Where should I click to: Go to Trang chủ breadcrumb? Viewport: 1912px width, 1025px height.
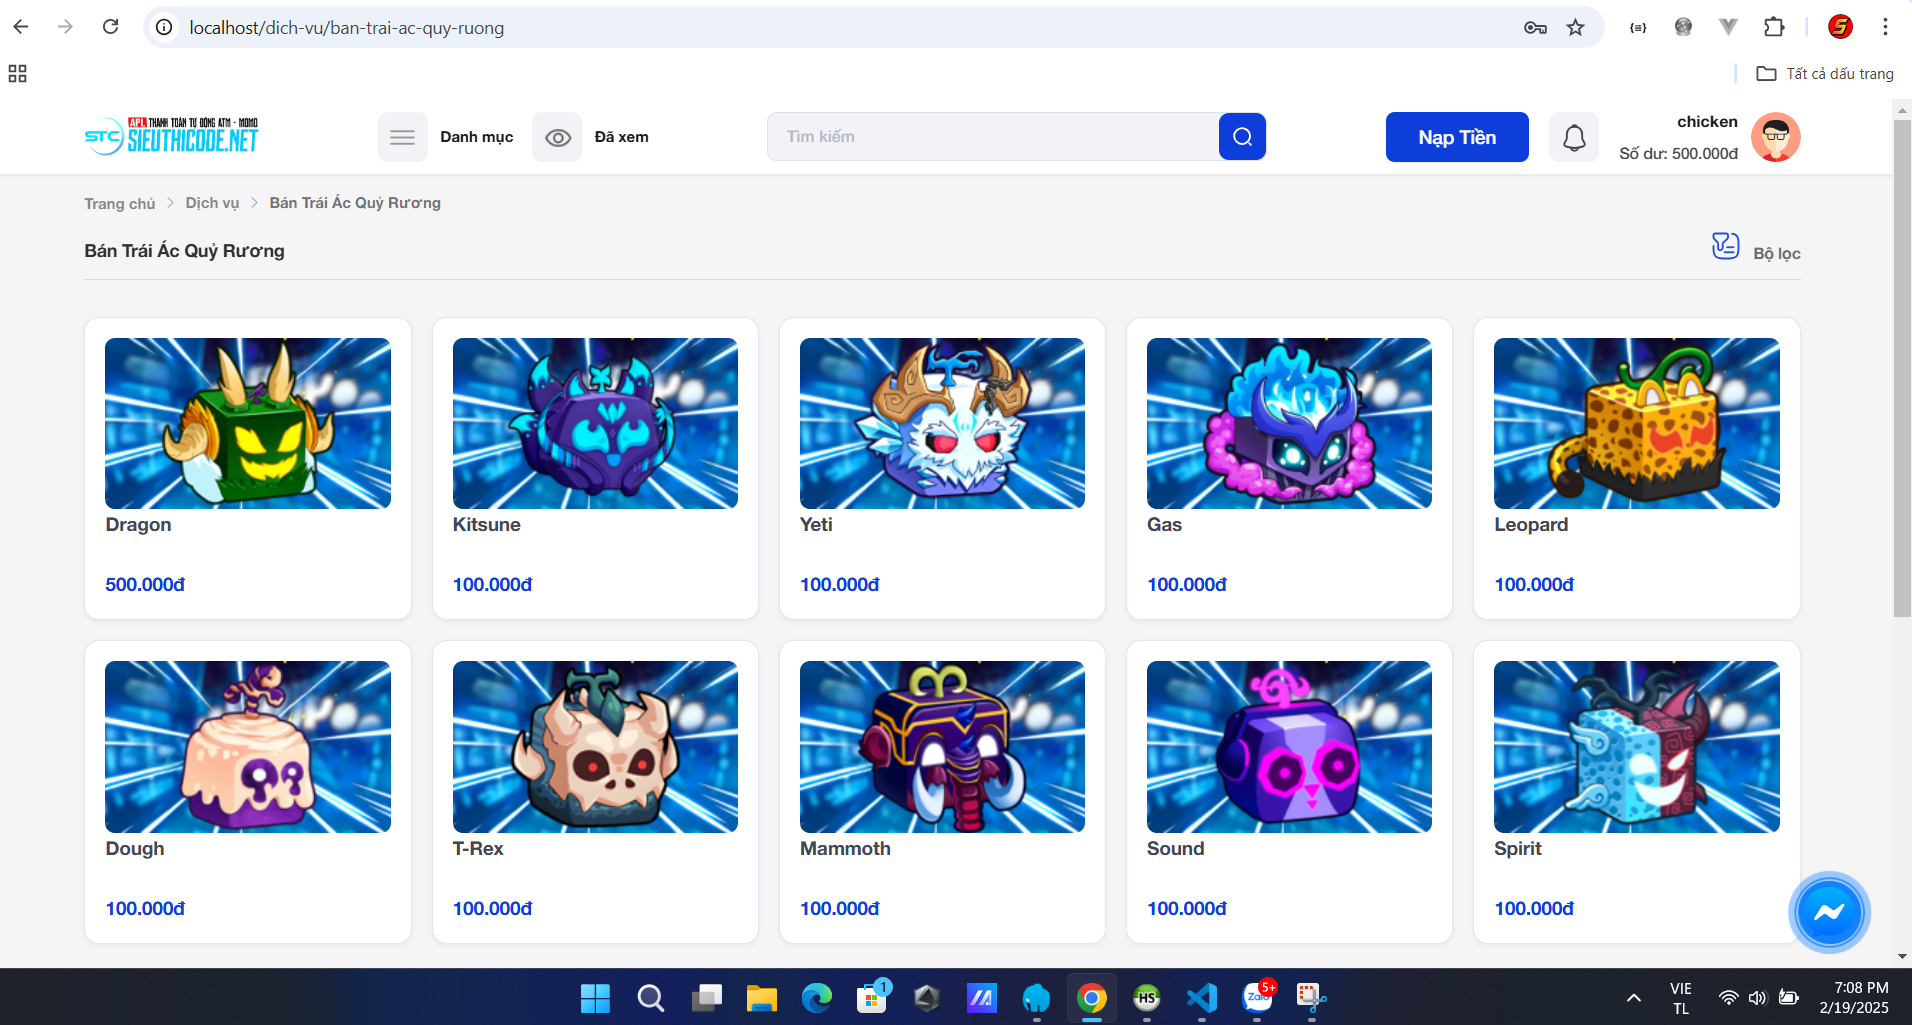pyautogui.click(x=119, y=203)
